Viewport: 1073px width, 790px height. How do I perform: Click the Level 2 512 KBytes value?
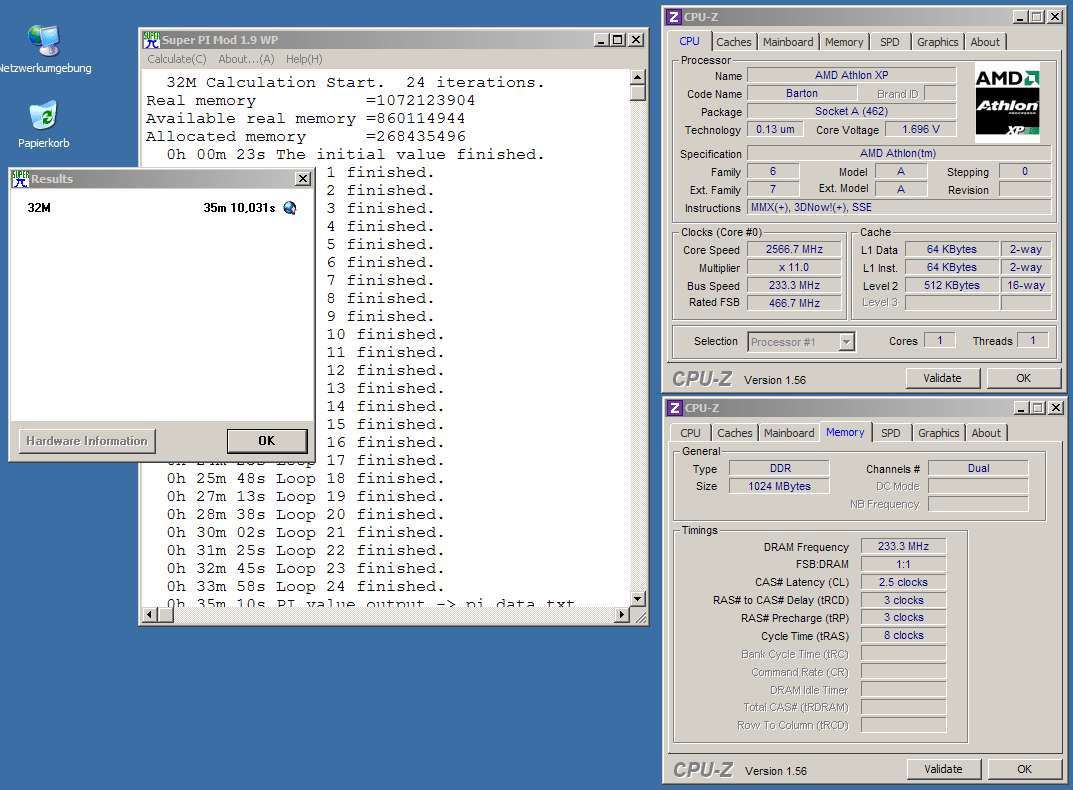click(x=951, y=285)
